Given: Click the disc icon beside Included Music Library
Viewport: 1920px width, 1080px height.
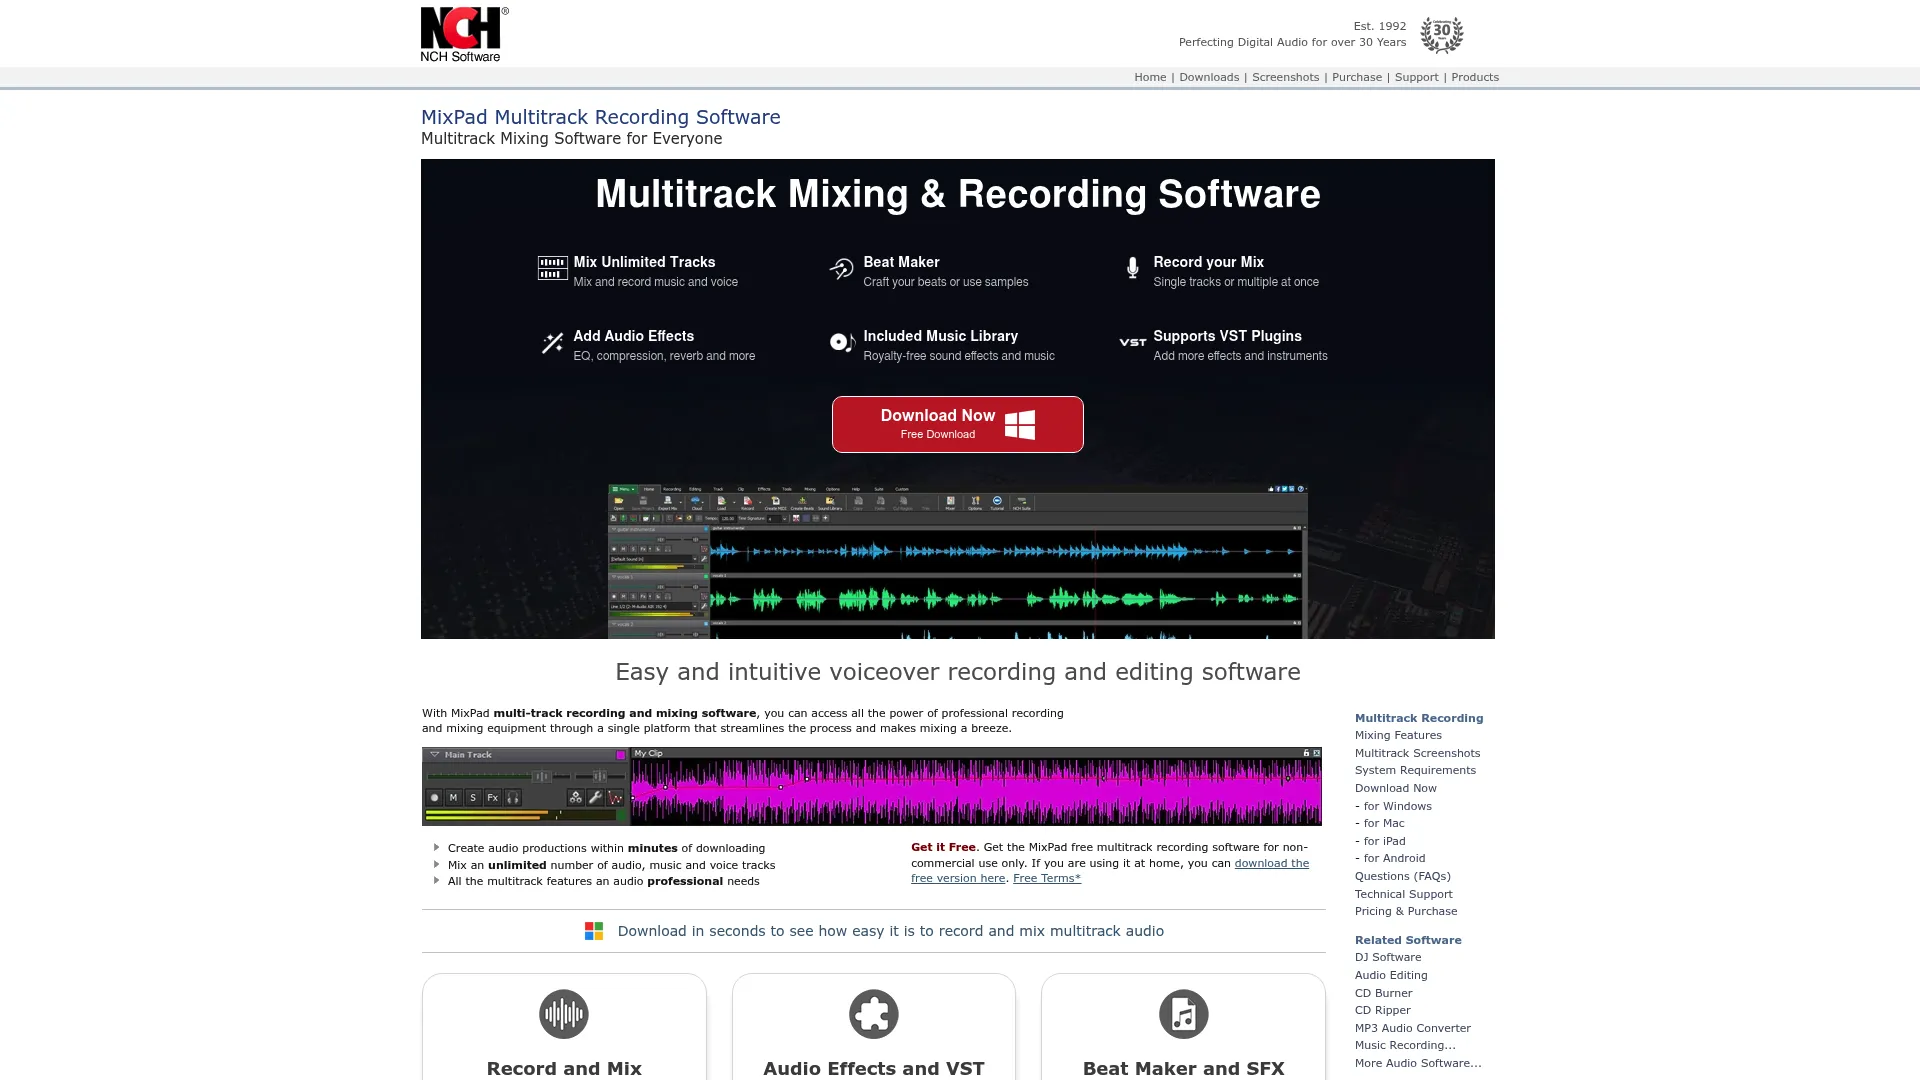Looking at the screenshot, I should click(842, 343).
